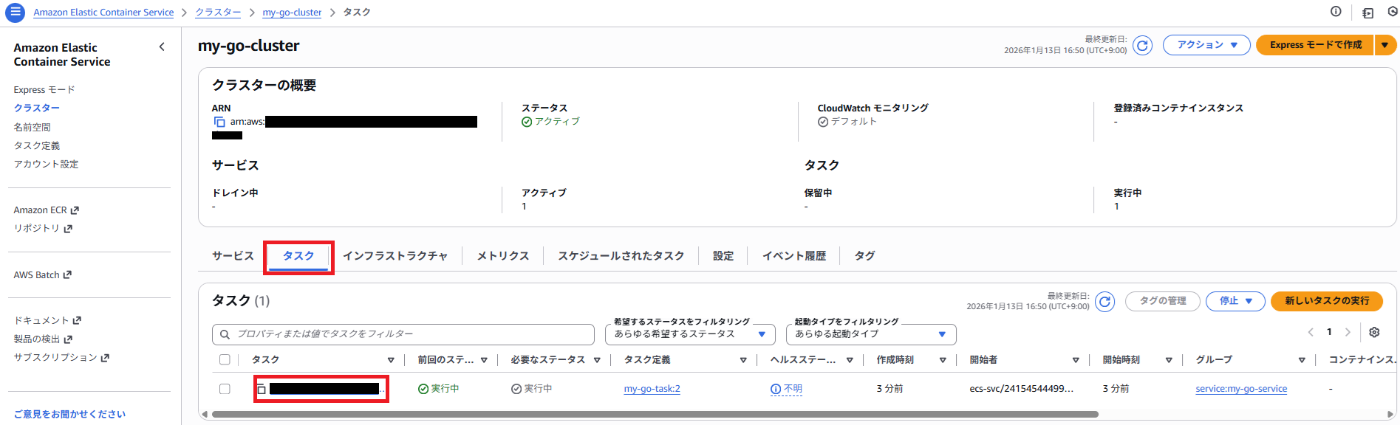Viewport: 1400px width, 425px height.
Task: Select all tasks header checkbox
Action: point(225,360)
